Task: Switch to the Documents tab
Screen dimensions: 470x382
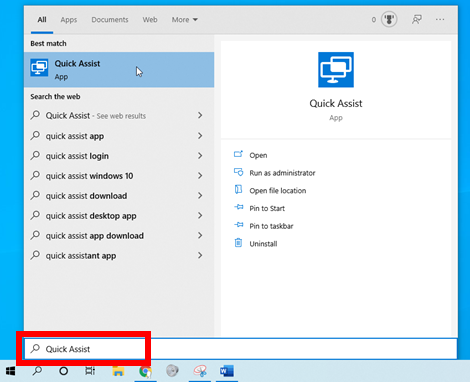Action: coord(110,20)
